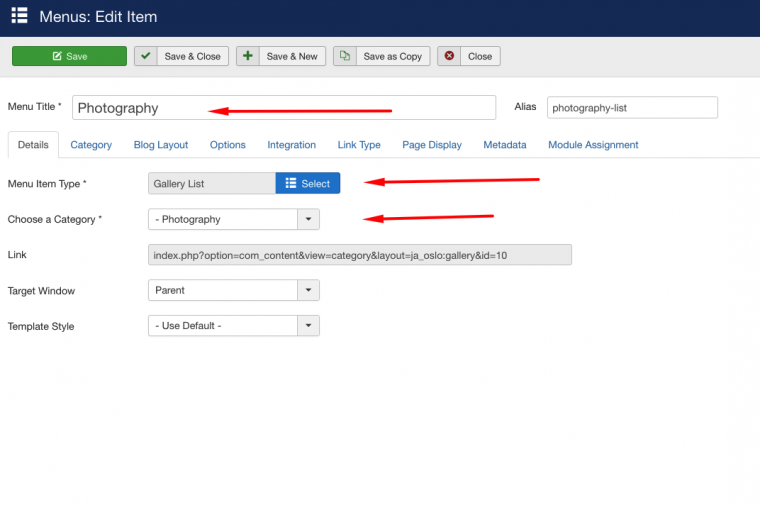
Task: Click the Joomla menu grid icon in header
Action: 19,16
